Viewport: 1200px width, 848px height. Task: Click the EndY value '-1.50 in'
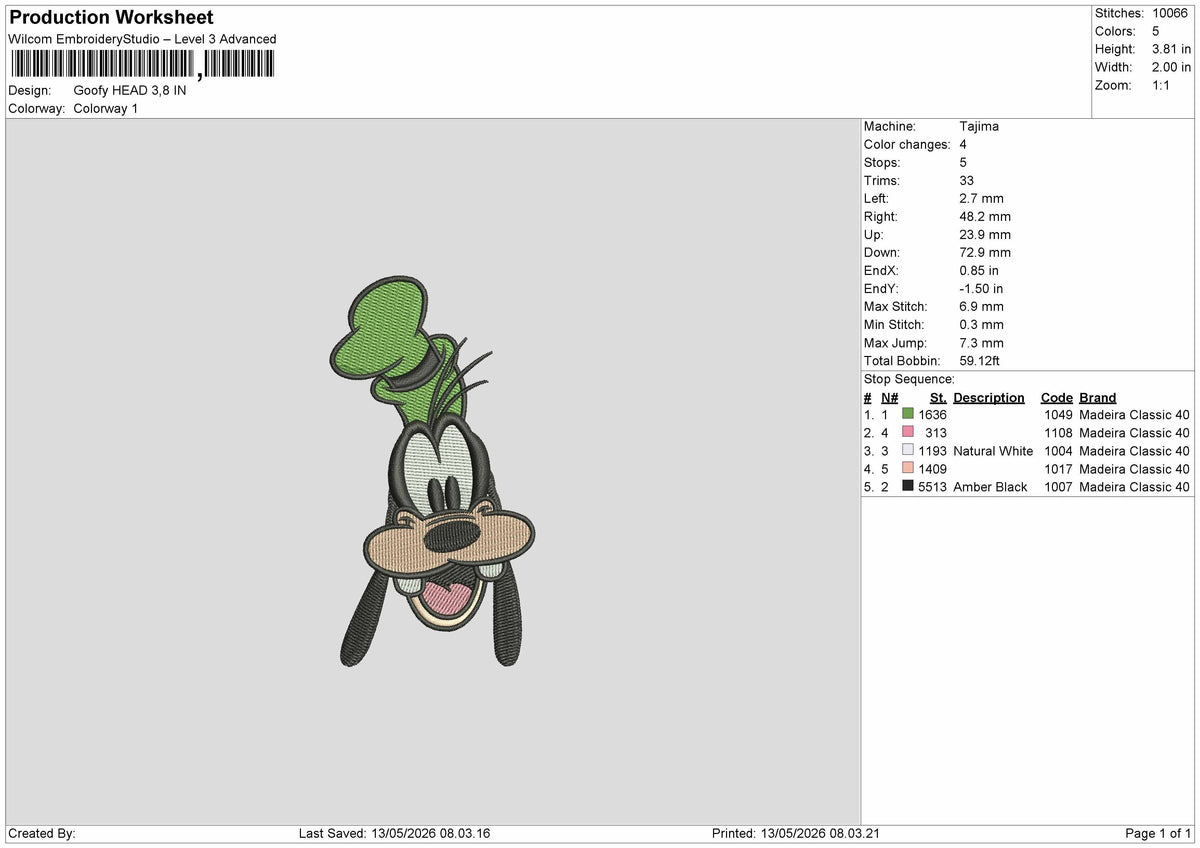[x=981, y=288]
